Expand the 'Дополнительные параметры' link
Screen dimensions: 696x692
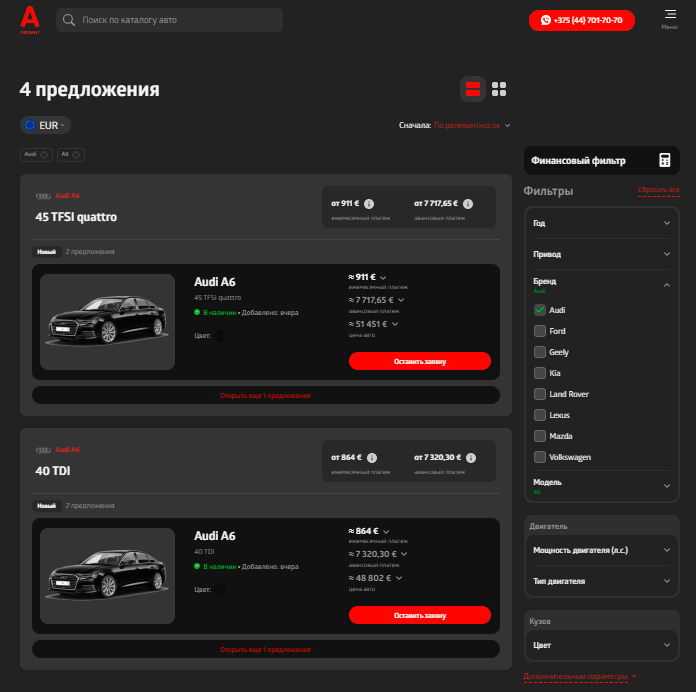click(x=580, y=676)
